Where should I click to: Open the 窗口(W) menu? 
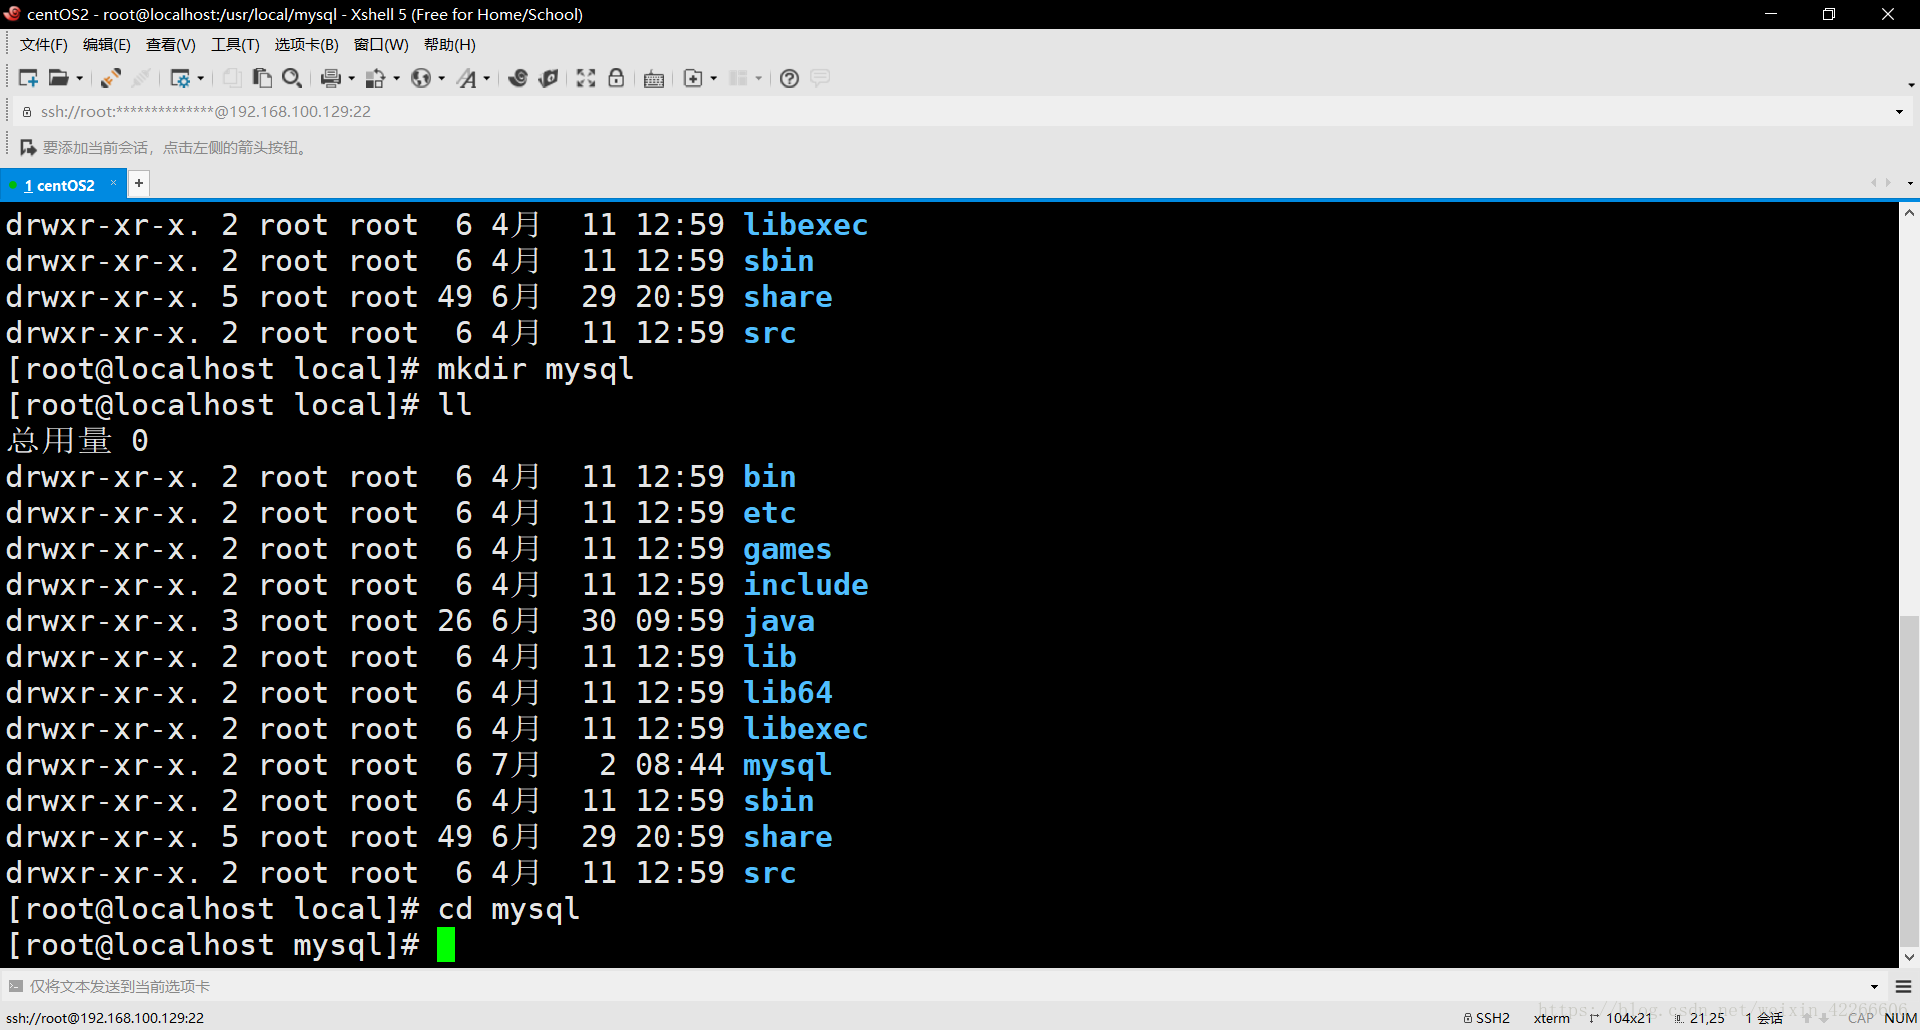click(x=381, y=44)
